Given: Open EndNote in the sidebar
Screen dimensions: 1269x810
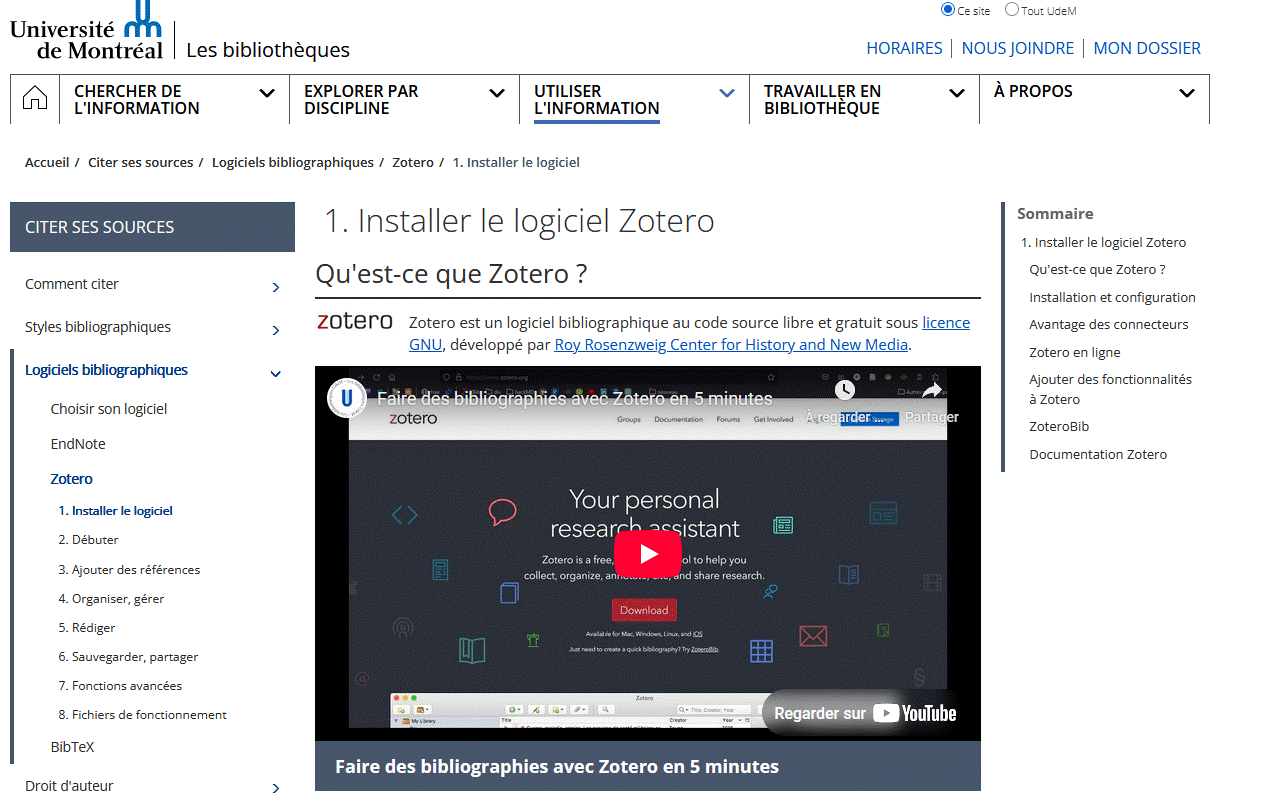Looking at the screenshot, I should pos(78,444).
